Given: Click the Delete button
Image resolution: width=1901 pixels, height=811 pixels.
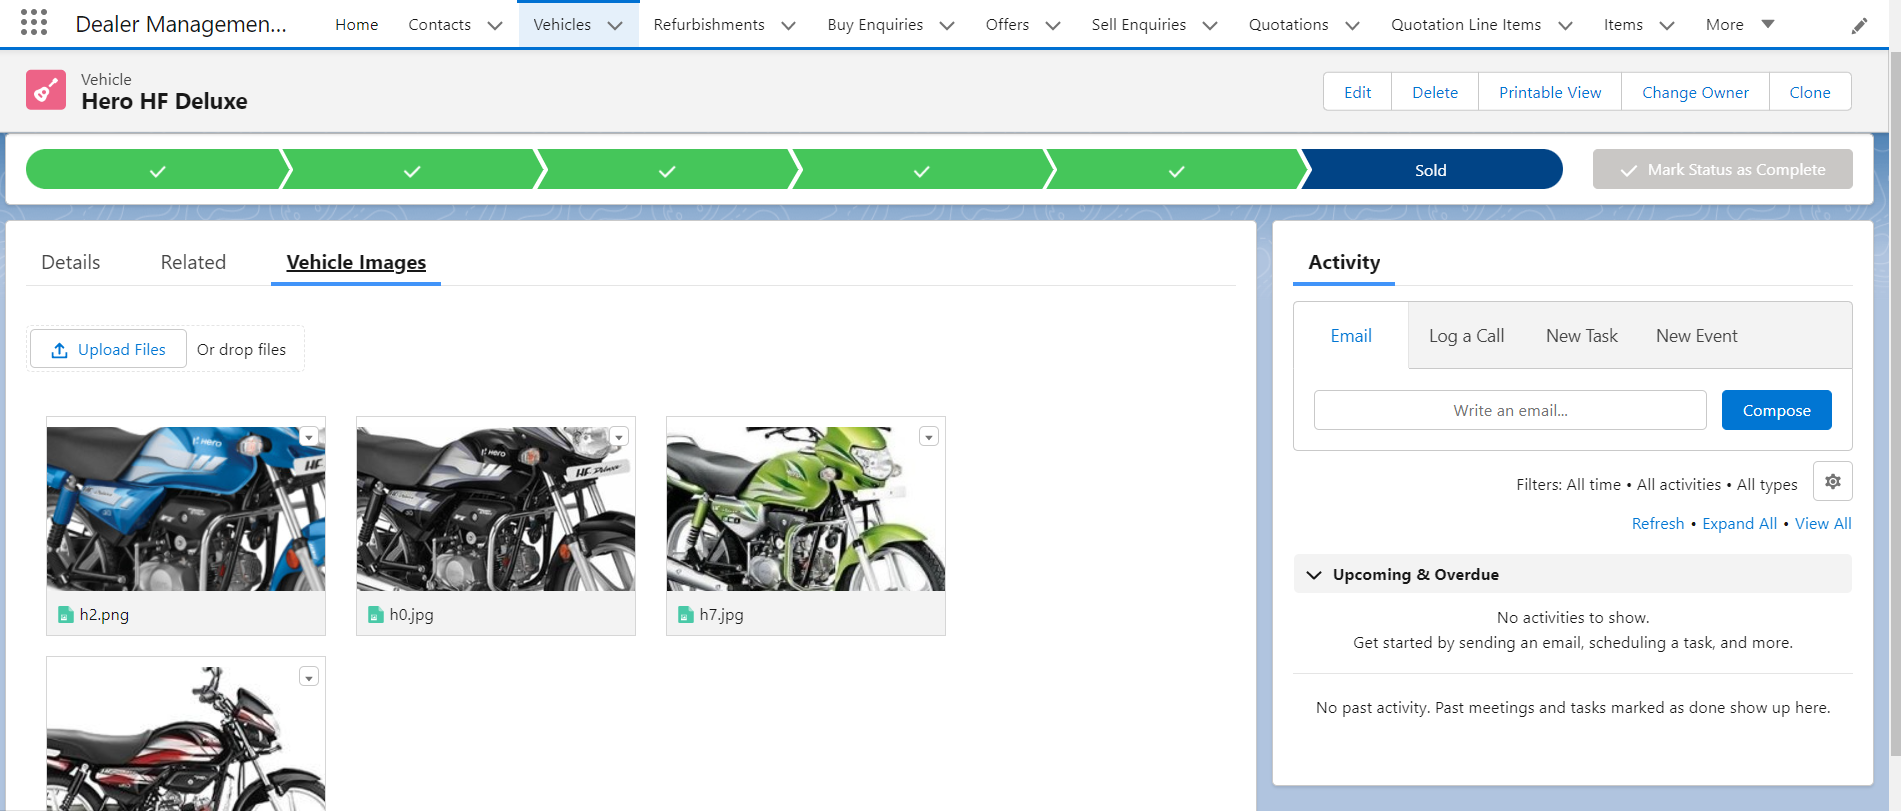Looking at the screenshot, I should pyautogui.click(x=1435, y=92).
